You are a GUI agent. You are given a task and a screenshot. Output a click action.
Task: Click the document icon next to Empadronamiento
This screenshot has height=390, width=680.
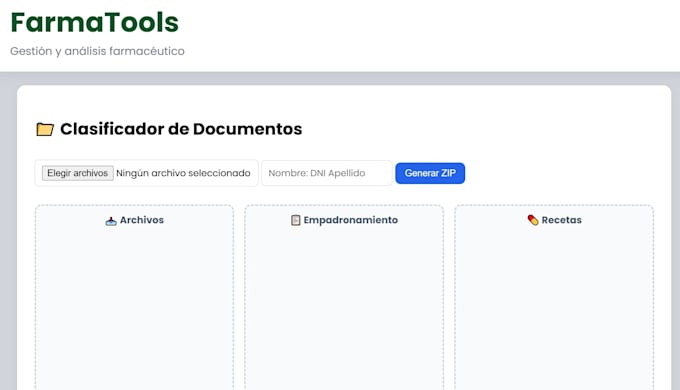[295, 220]
